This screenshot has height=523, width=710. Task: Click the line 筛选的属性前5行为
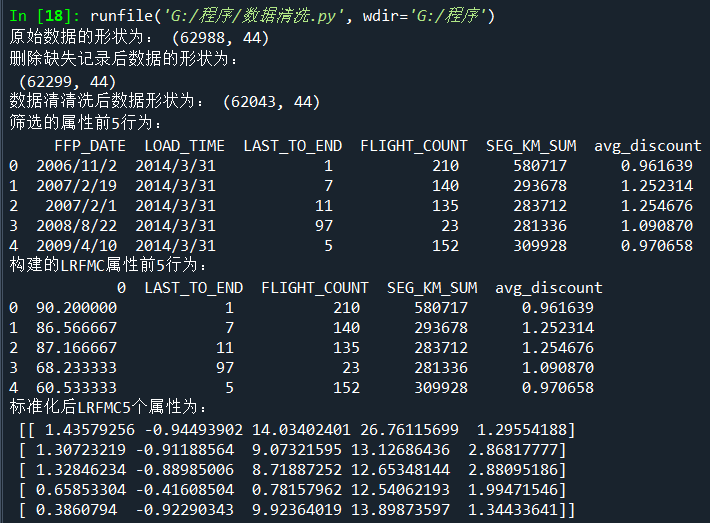[85, 122]
